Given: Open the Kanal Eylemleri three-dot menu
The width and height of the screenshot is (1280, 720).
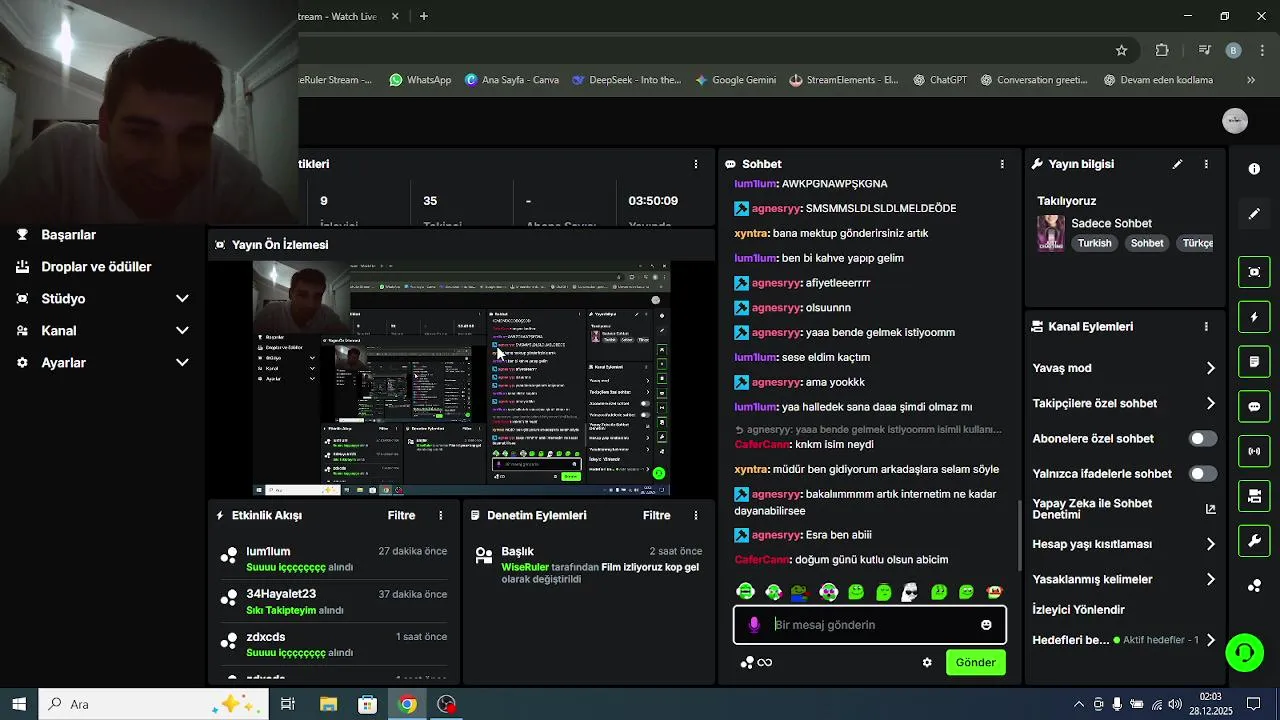Looking at the screenshot, I should point(1206,327).
